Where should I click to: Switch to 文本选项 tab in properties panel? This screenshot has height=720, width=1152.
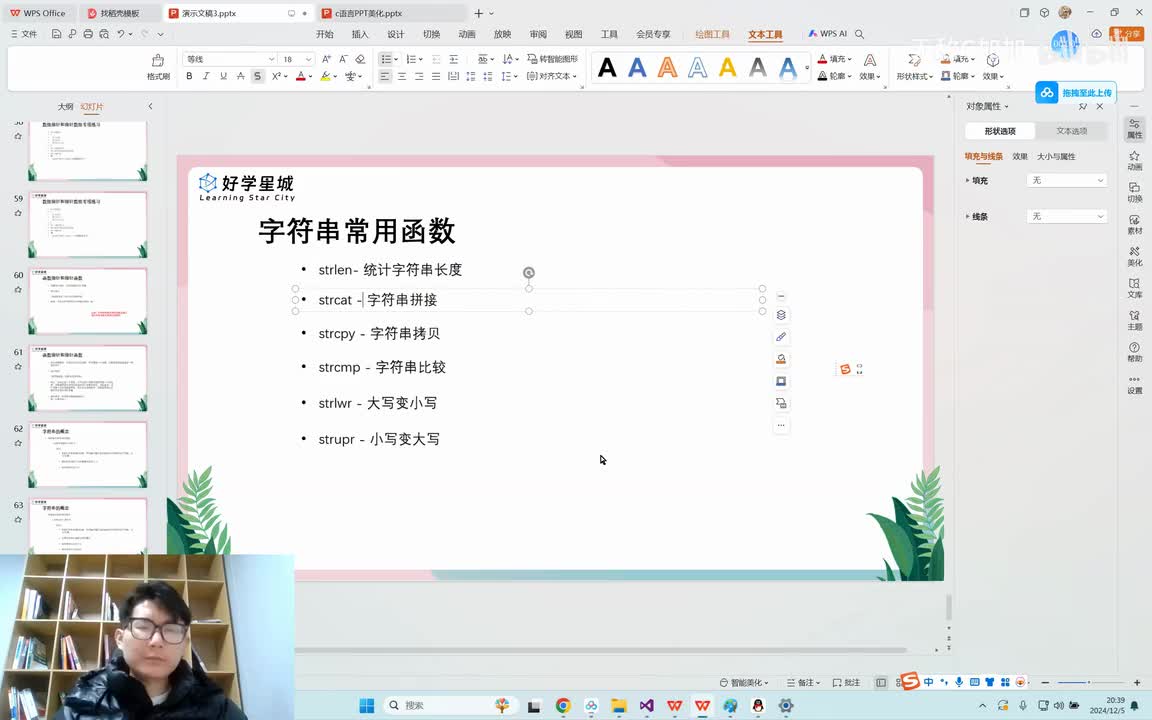(1071, 131)
